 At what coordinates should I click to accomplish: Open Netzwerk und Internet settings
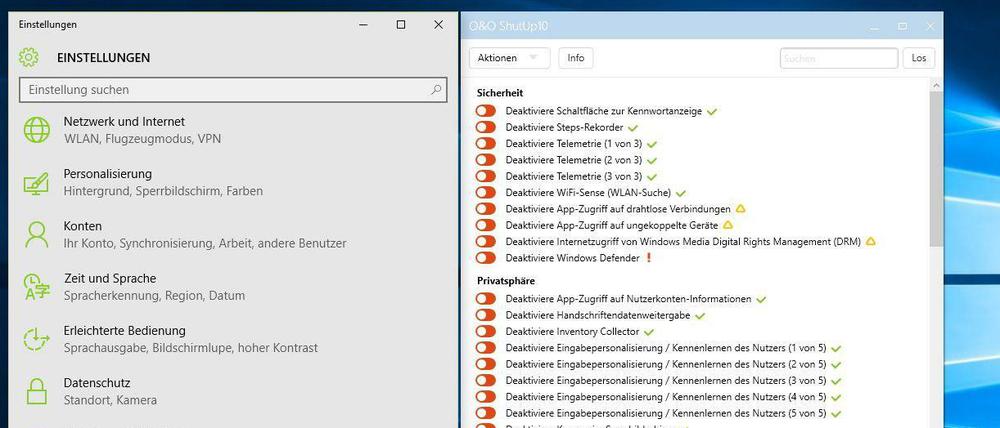pos(233,129)
